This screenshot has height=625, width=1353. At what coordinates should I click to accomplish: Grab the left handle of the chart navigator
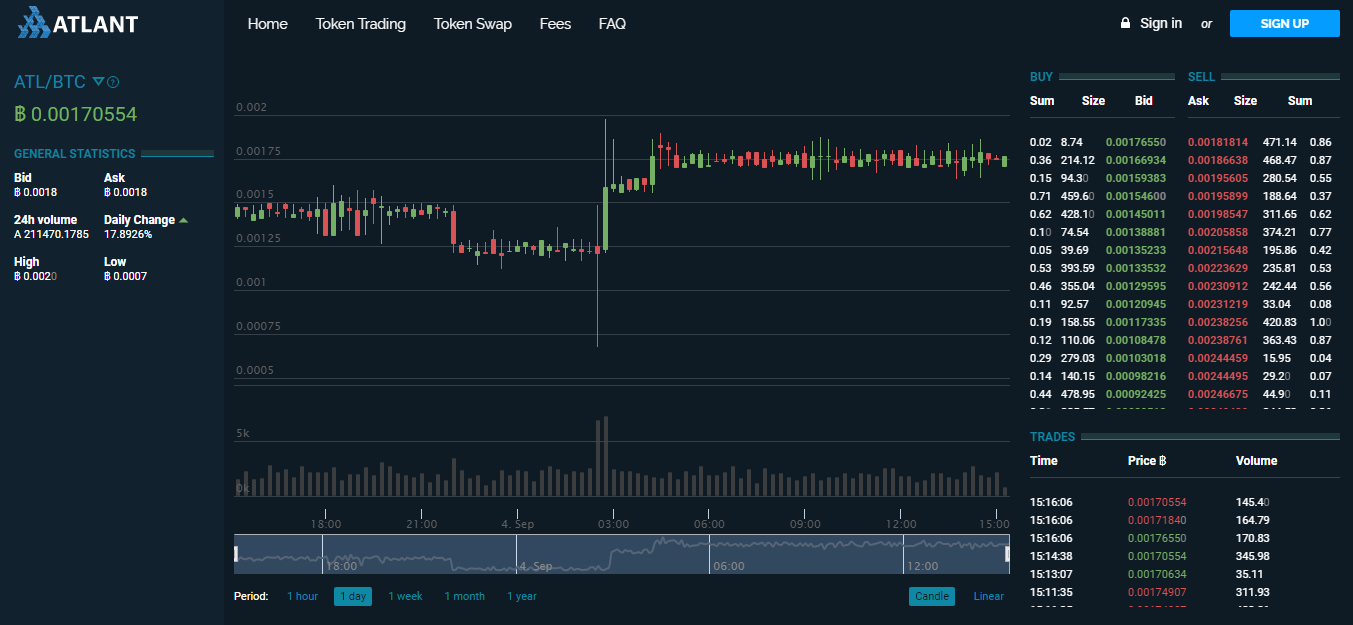point(236,553)
